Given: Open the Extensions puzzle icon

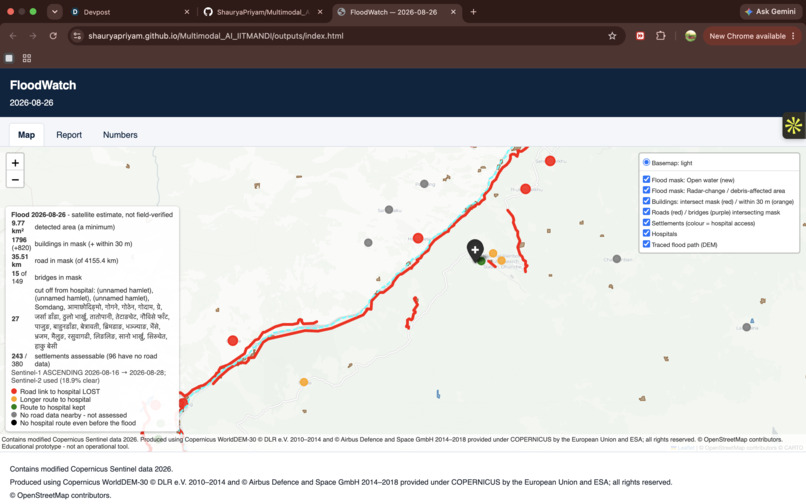Looking at the screenshot, I should click(x=661, y=36).
